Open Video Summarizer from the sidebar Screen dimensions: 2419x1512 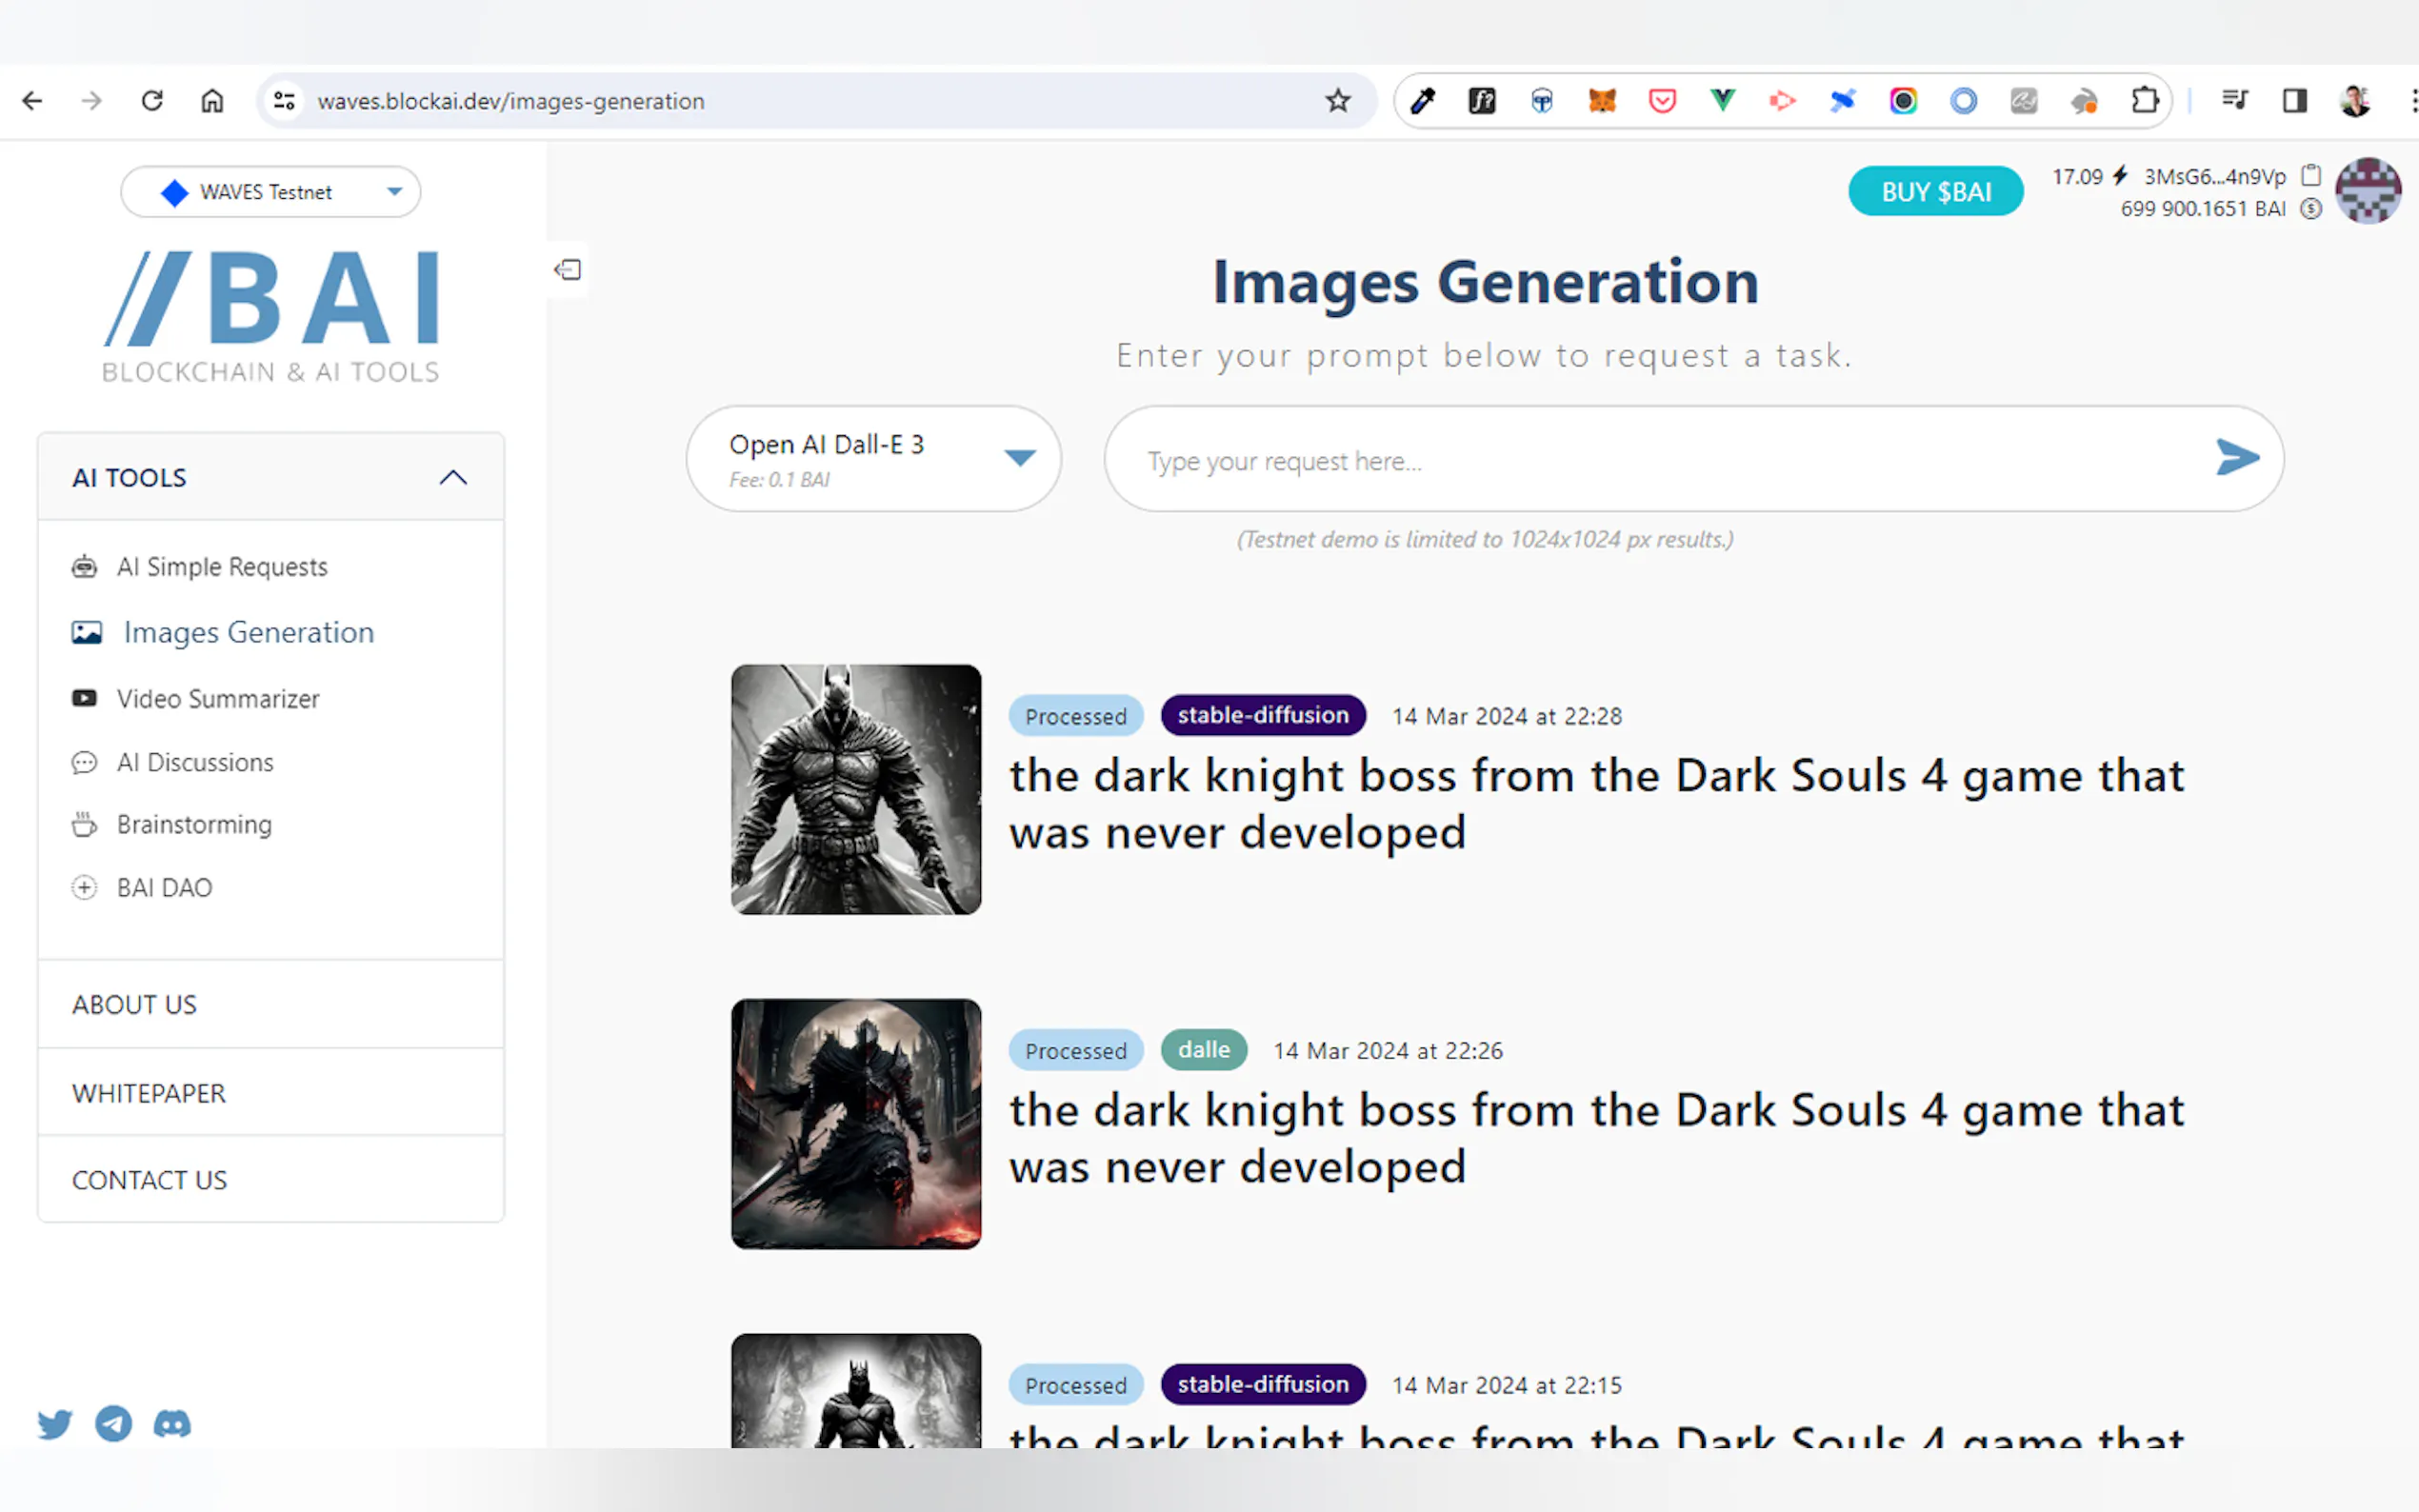pos(217,698)
